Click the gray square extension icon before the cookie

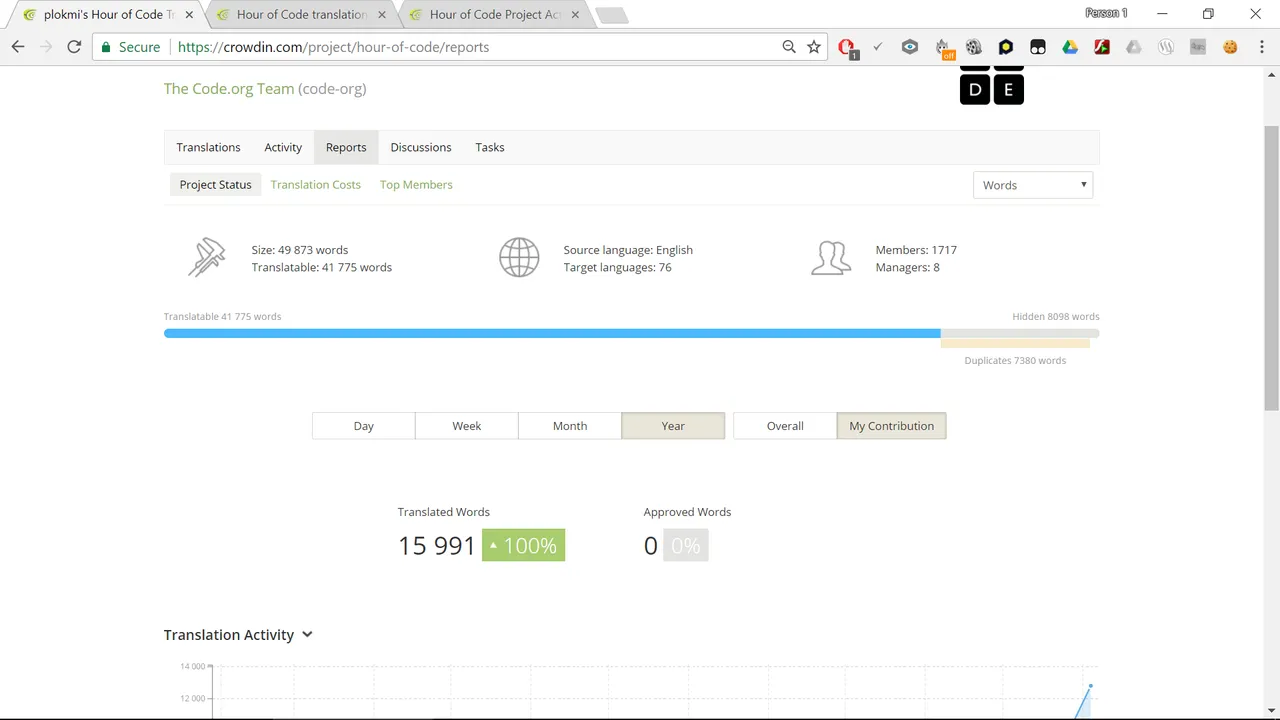(1198, 47)
